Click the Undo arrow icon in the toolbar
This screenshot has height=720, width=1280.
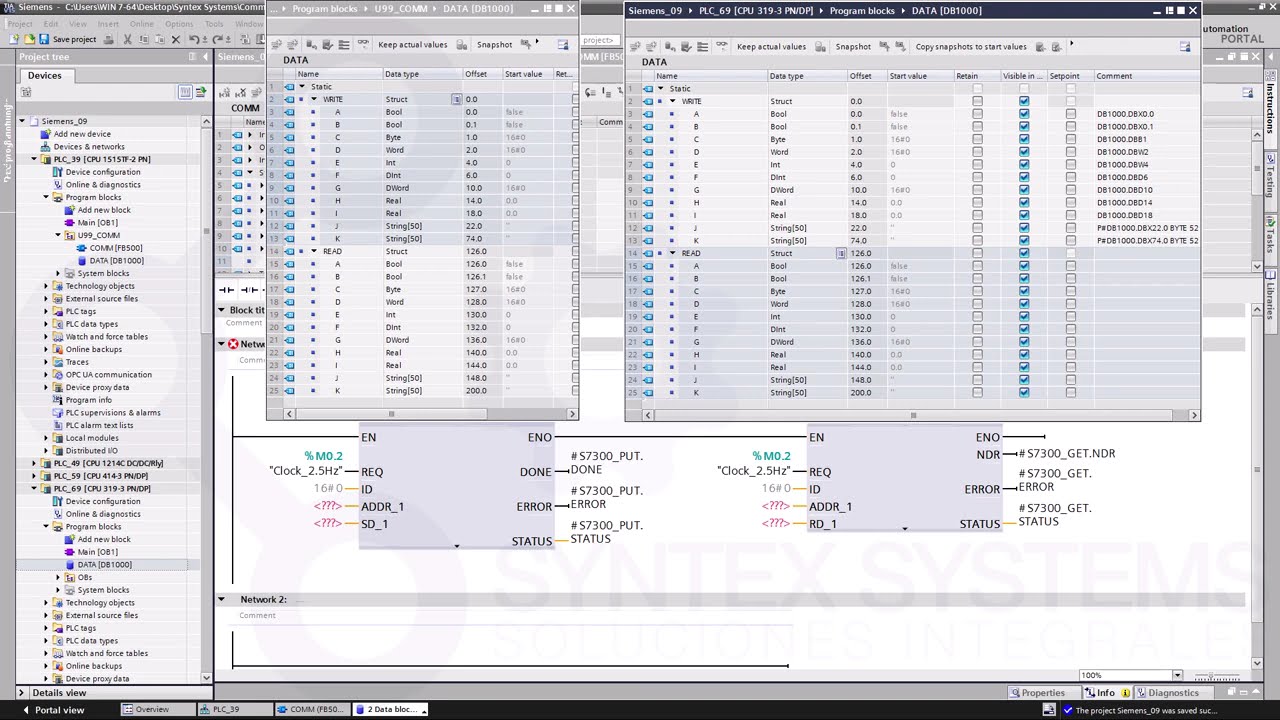[195, 39]
